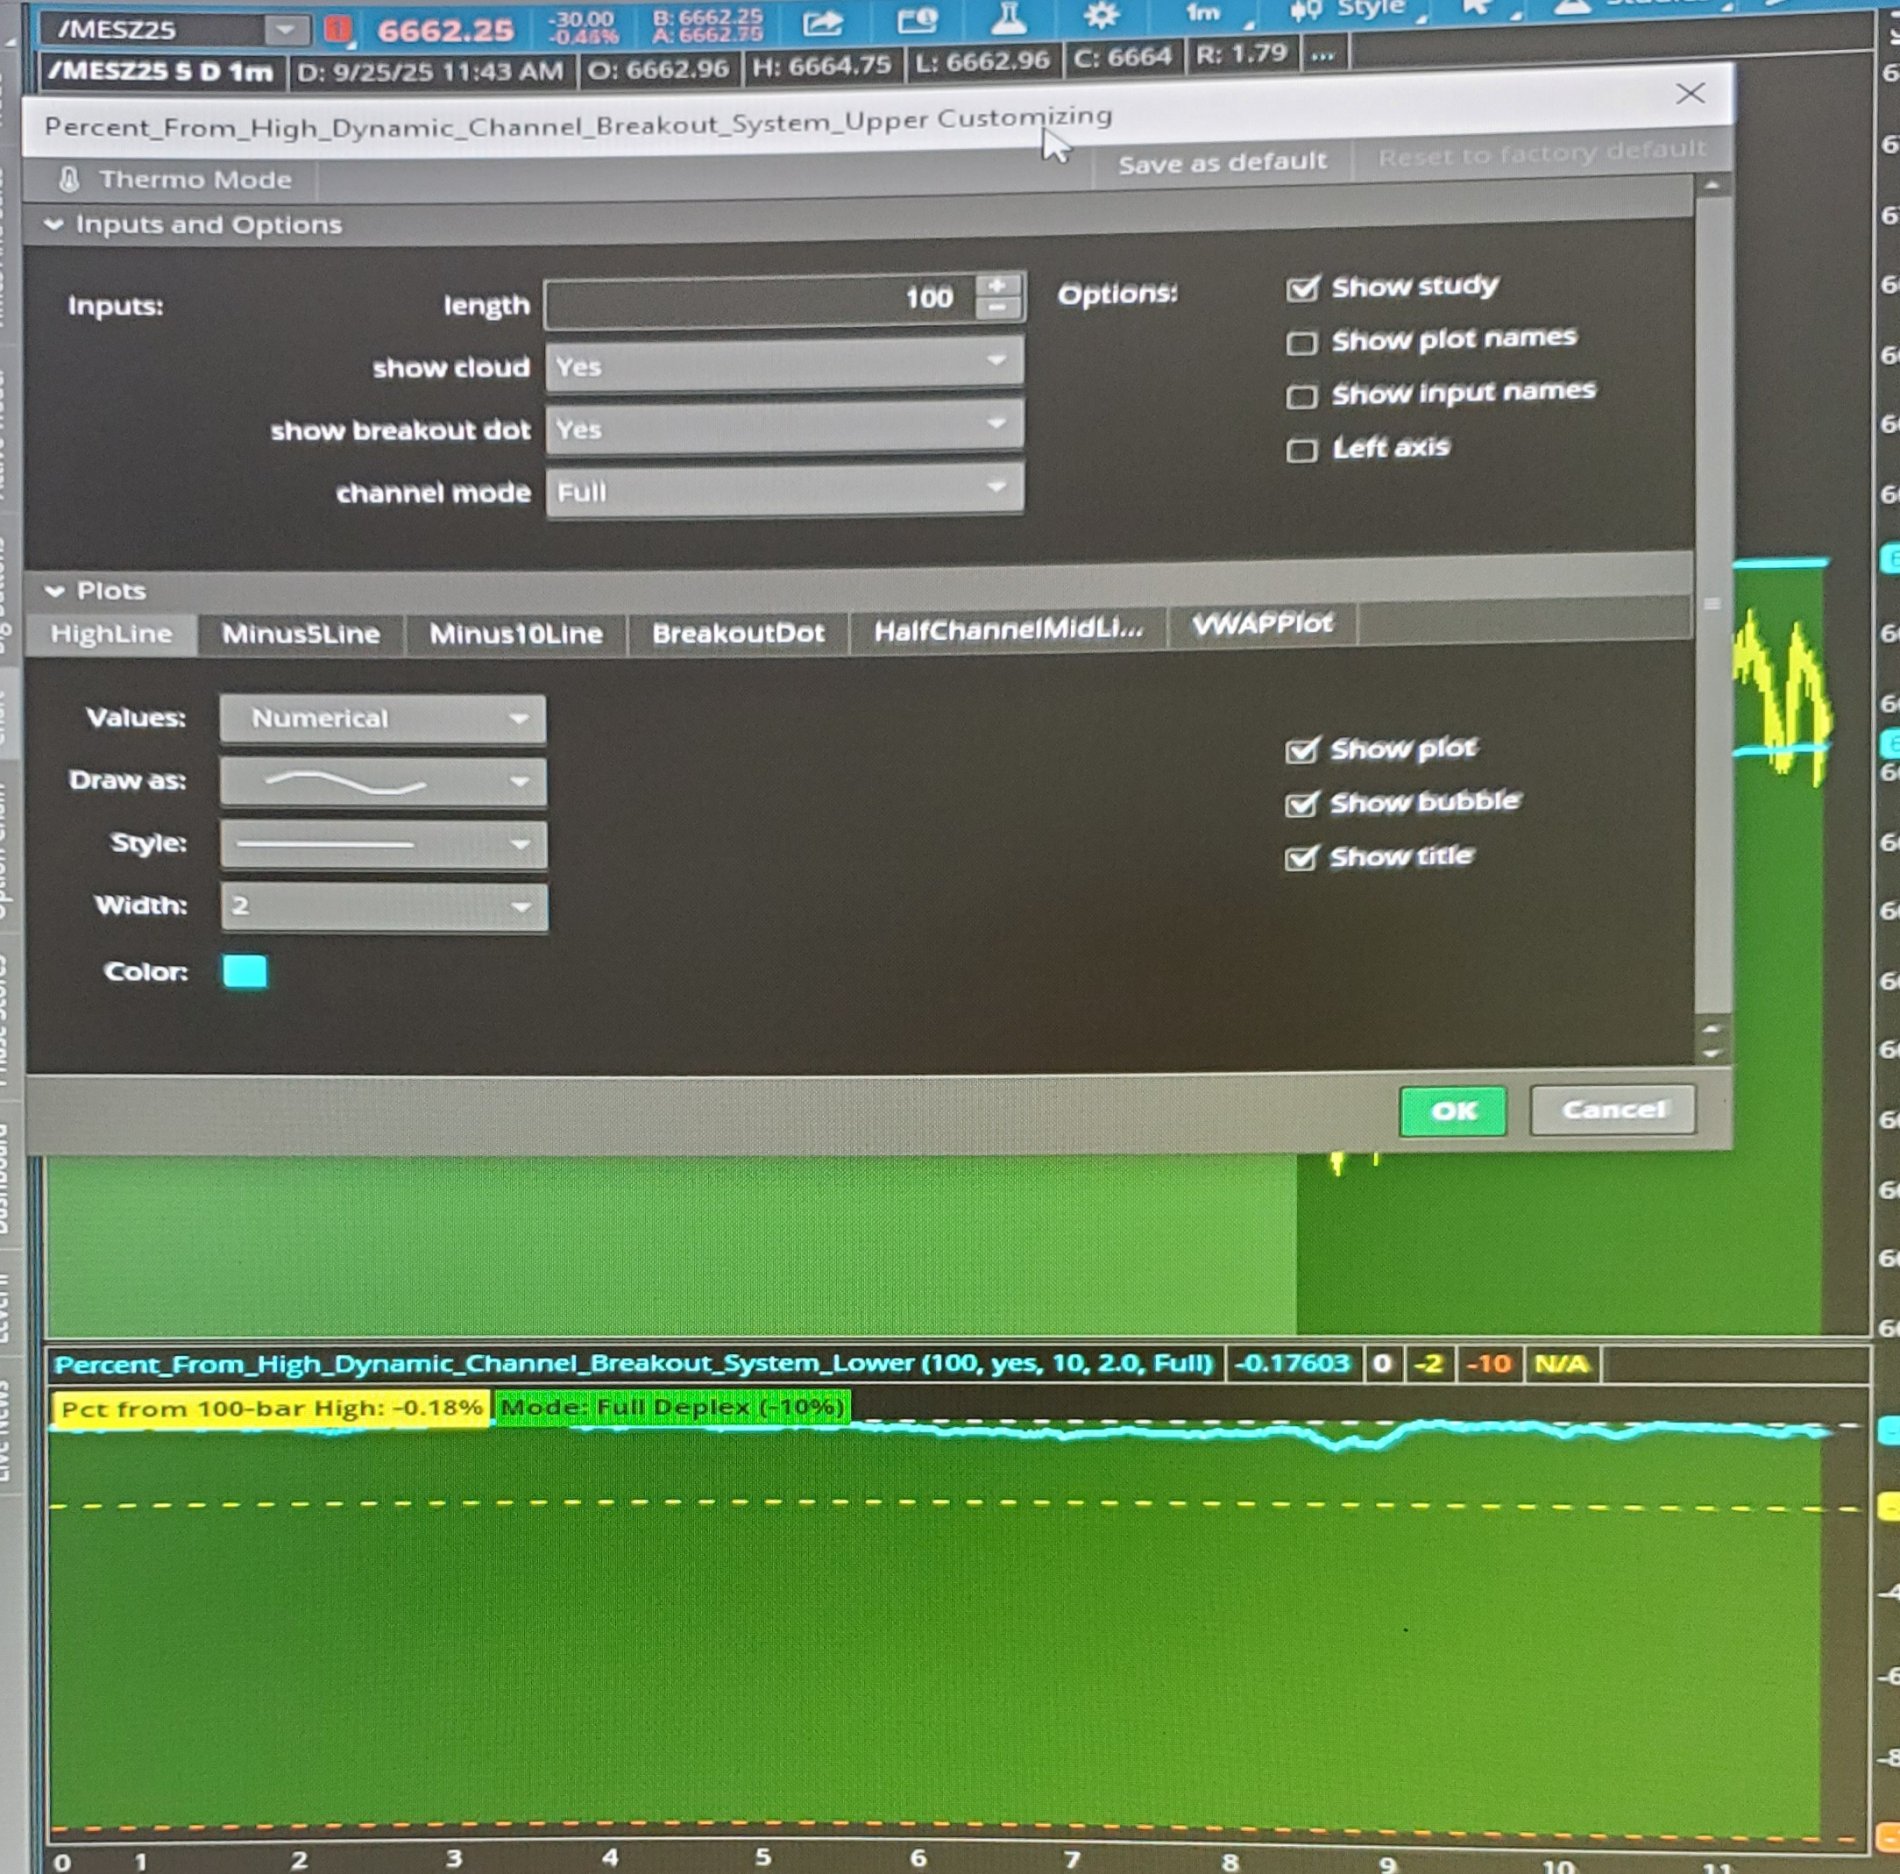Select the VWAPPlot tab
The image size is (1900, 1874).
pos(1262,625)
